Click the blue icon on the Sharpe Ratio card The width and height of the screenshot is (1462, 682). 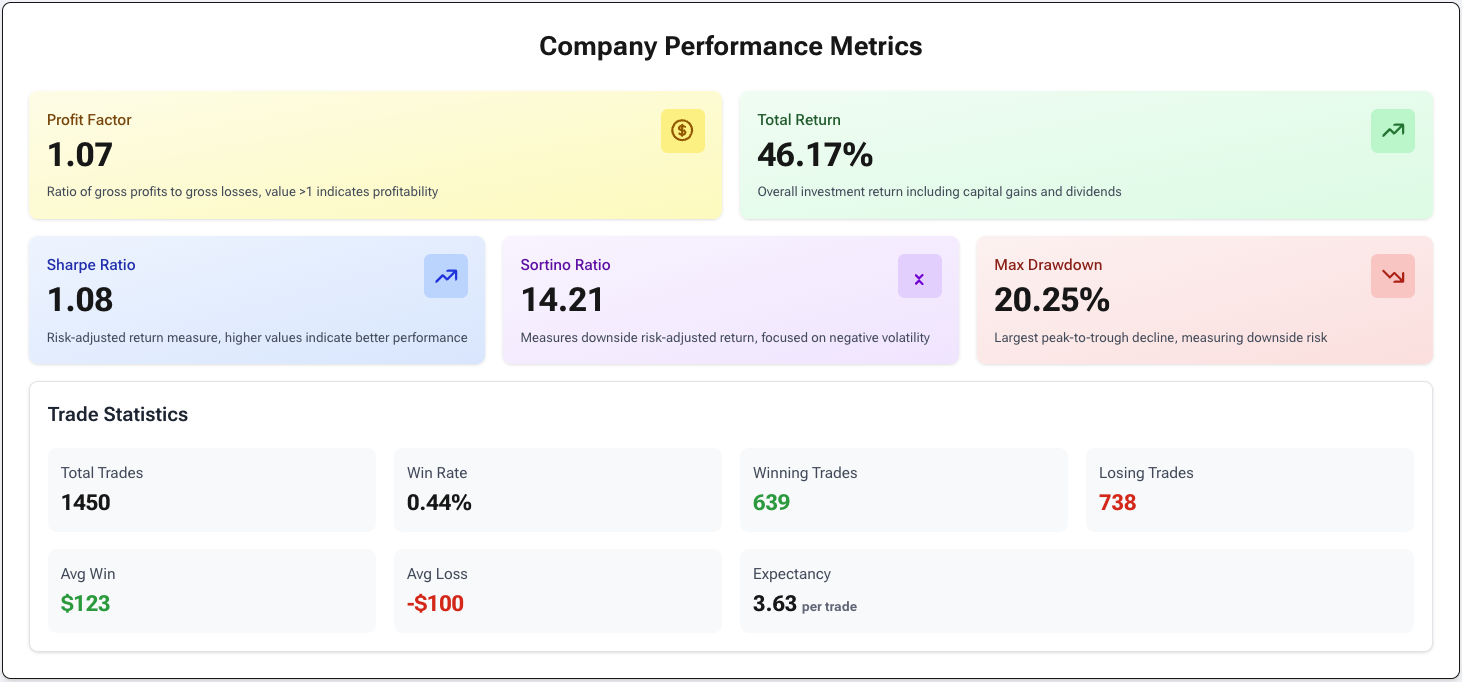click(446, 276)
